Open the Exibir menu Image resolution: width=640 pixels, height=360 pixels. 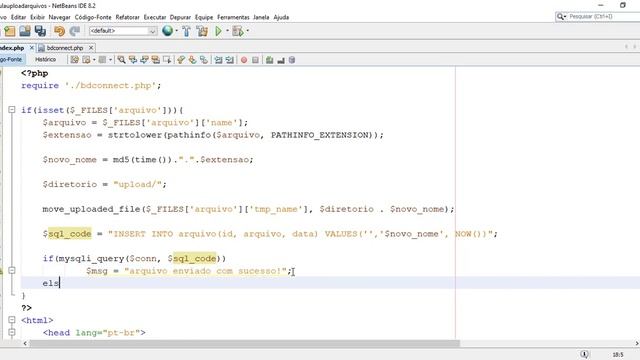tap(37, 17)
